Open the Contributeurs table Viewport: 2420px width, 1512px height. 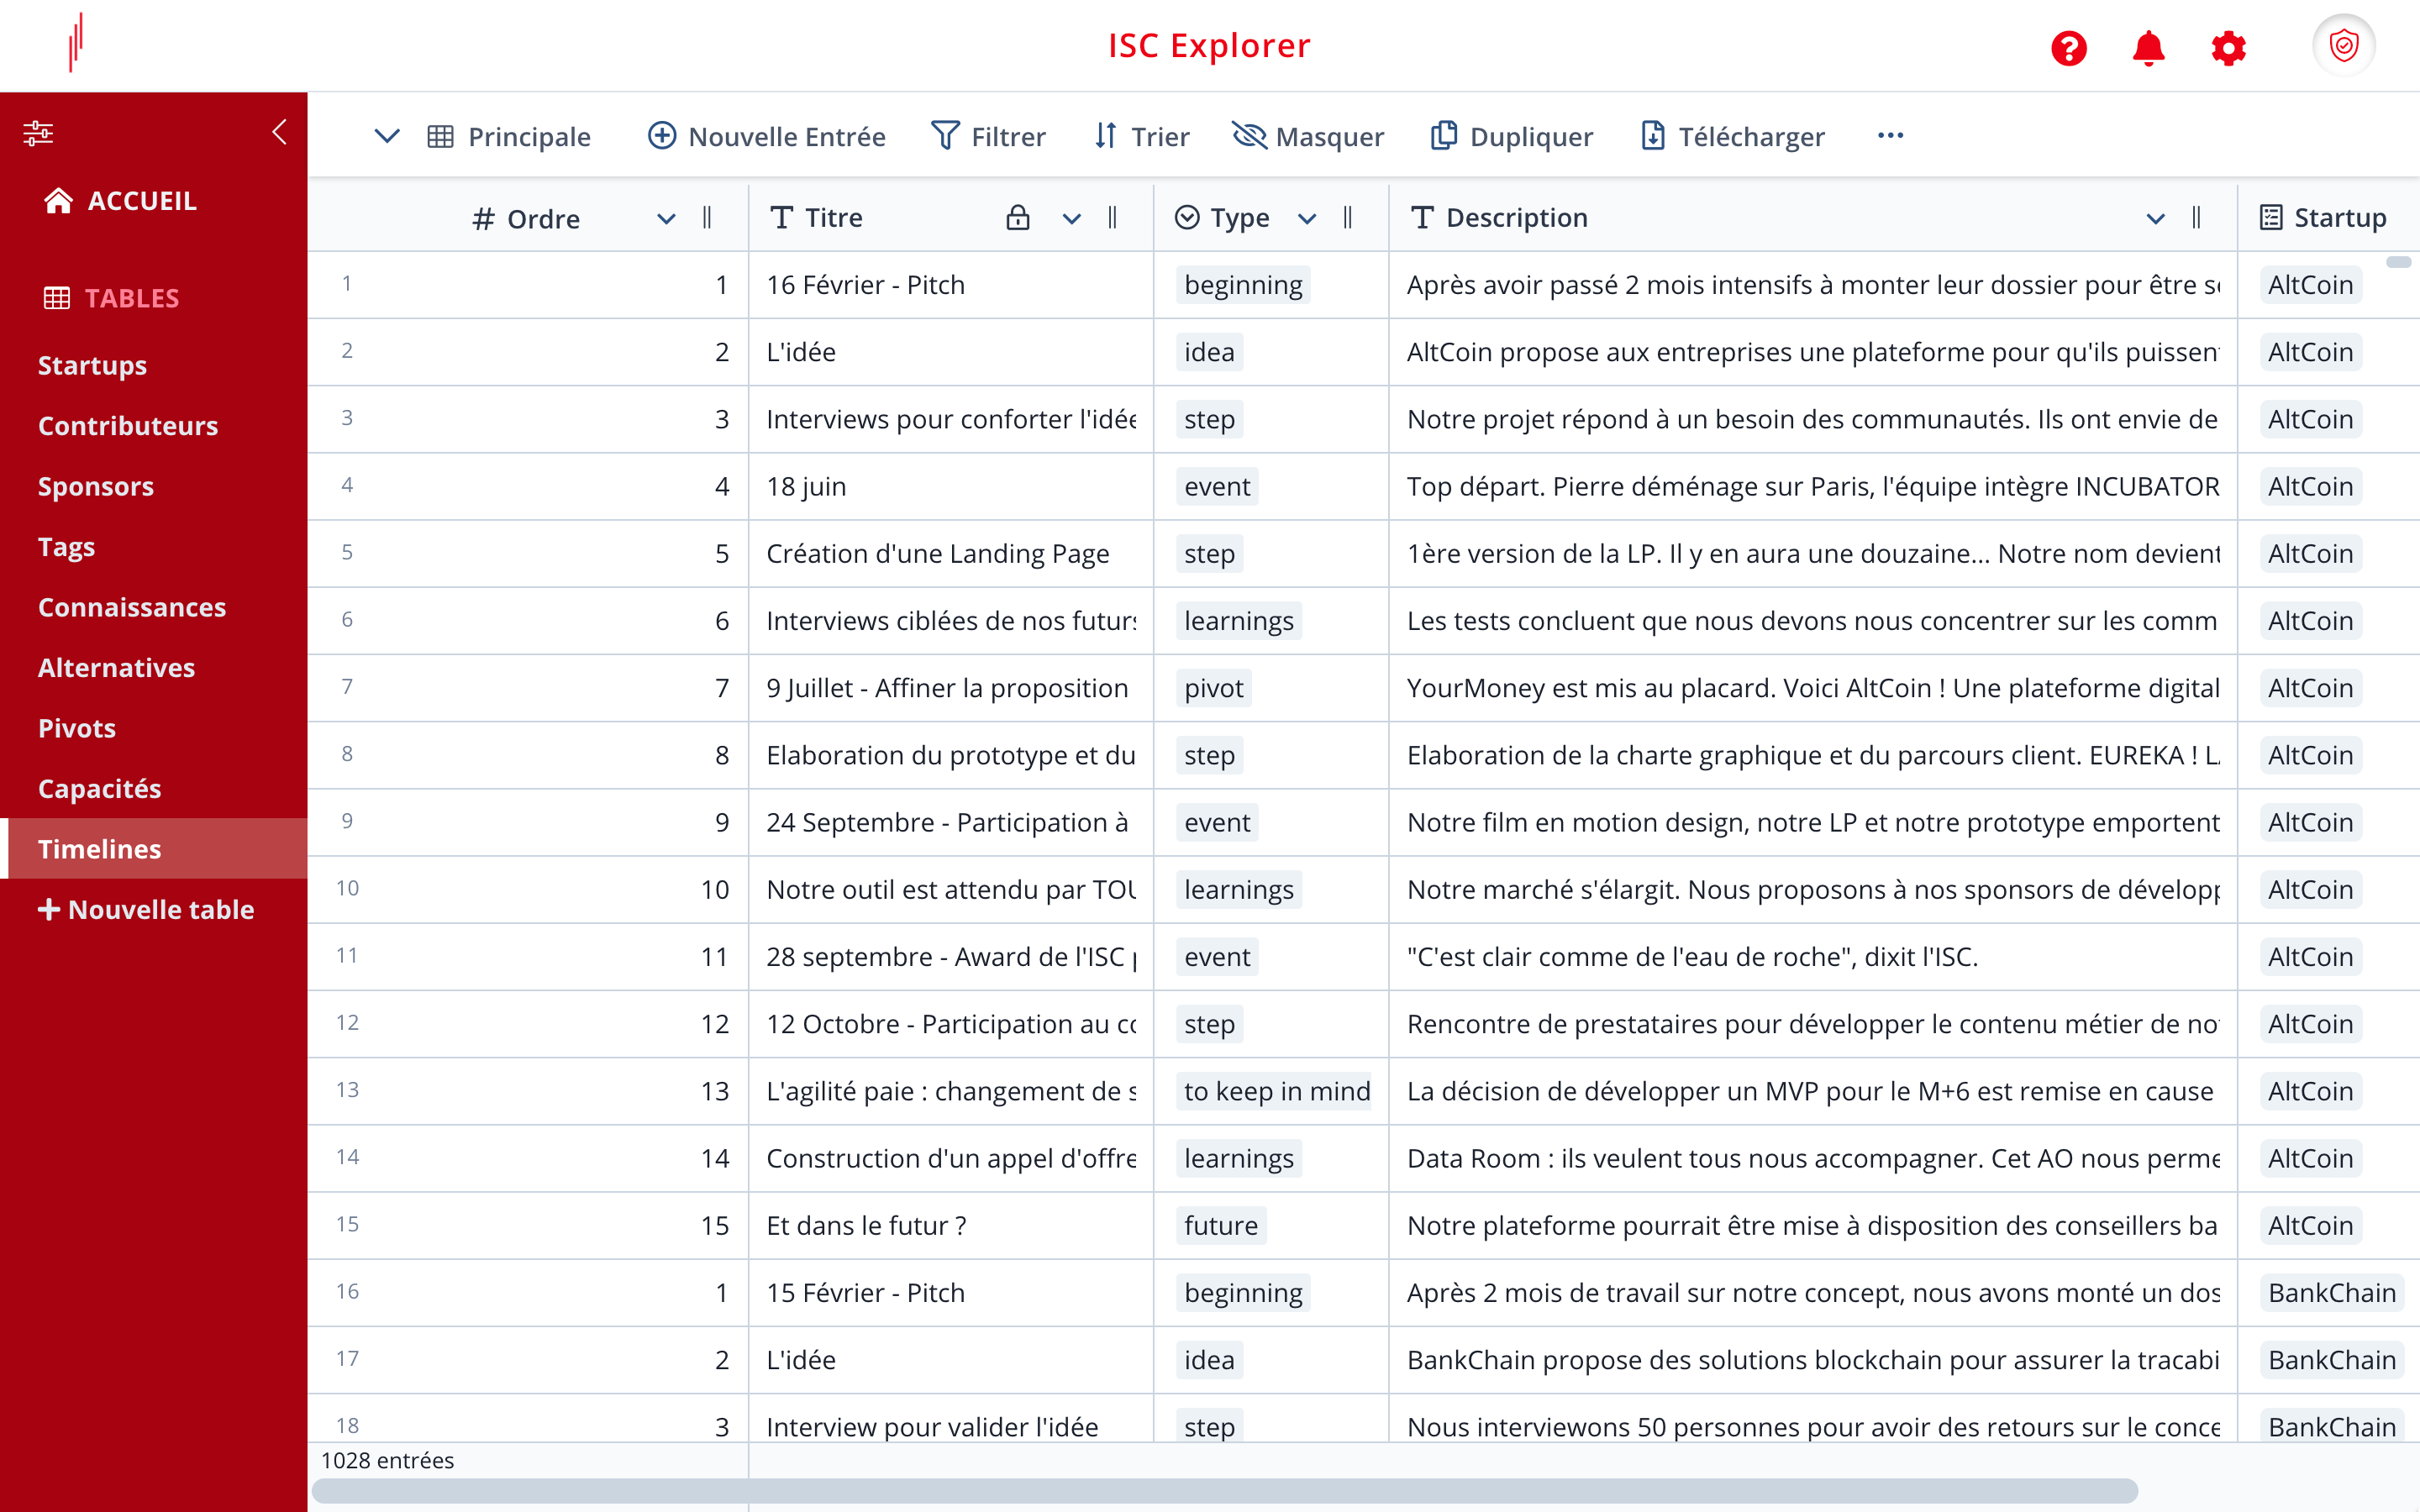128,426
